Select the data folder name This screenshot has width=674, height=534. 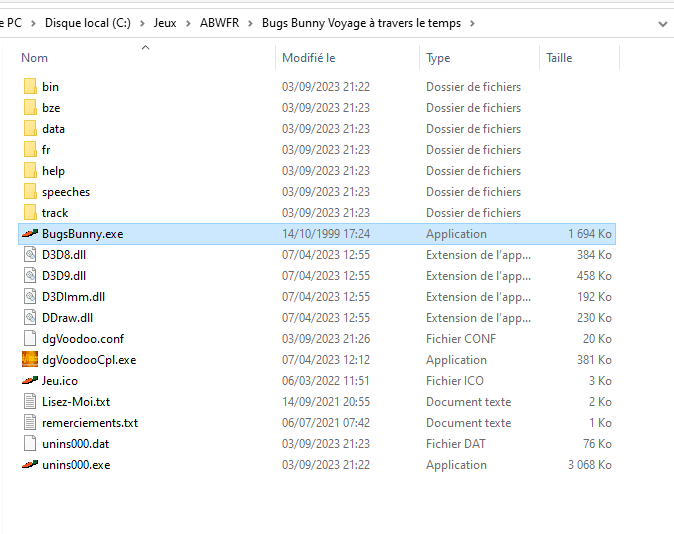point(53,129)
